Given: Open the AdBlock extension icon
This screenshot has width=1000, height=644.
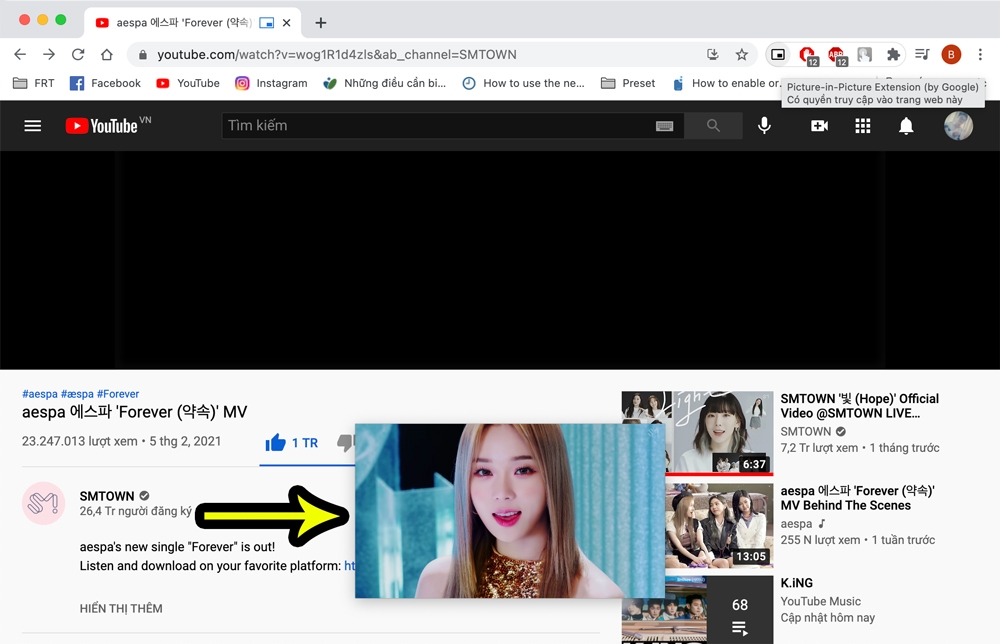Looking at the screenshot, I should click(836, 54).
